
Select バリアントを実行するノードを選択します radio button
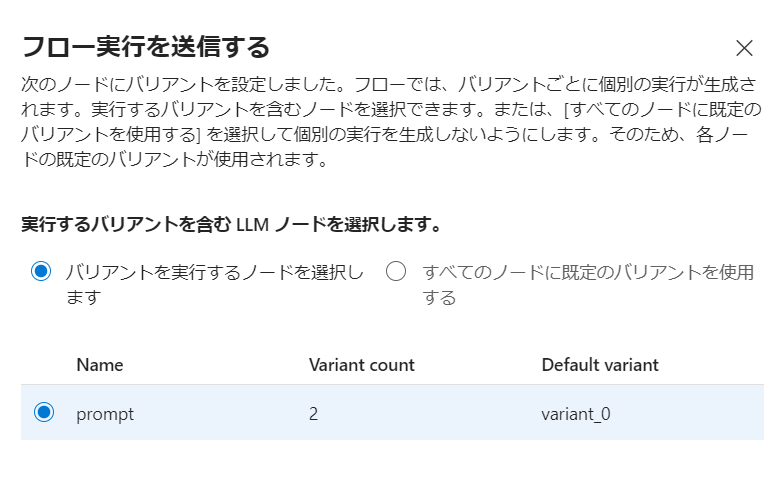tap(41, 272)
